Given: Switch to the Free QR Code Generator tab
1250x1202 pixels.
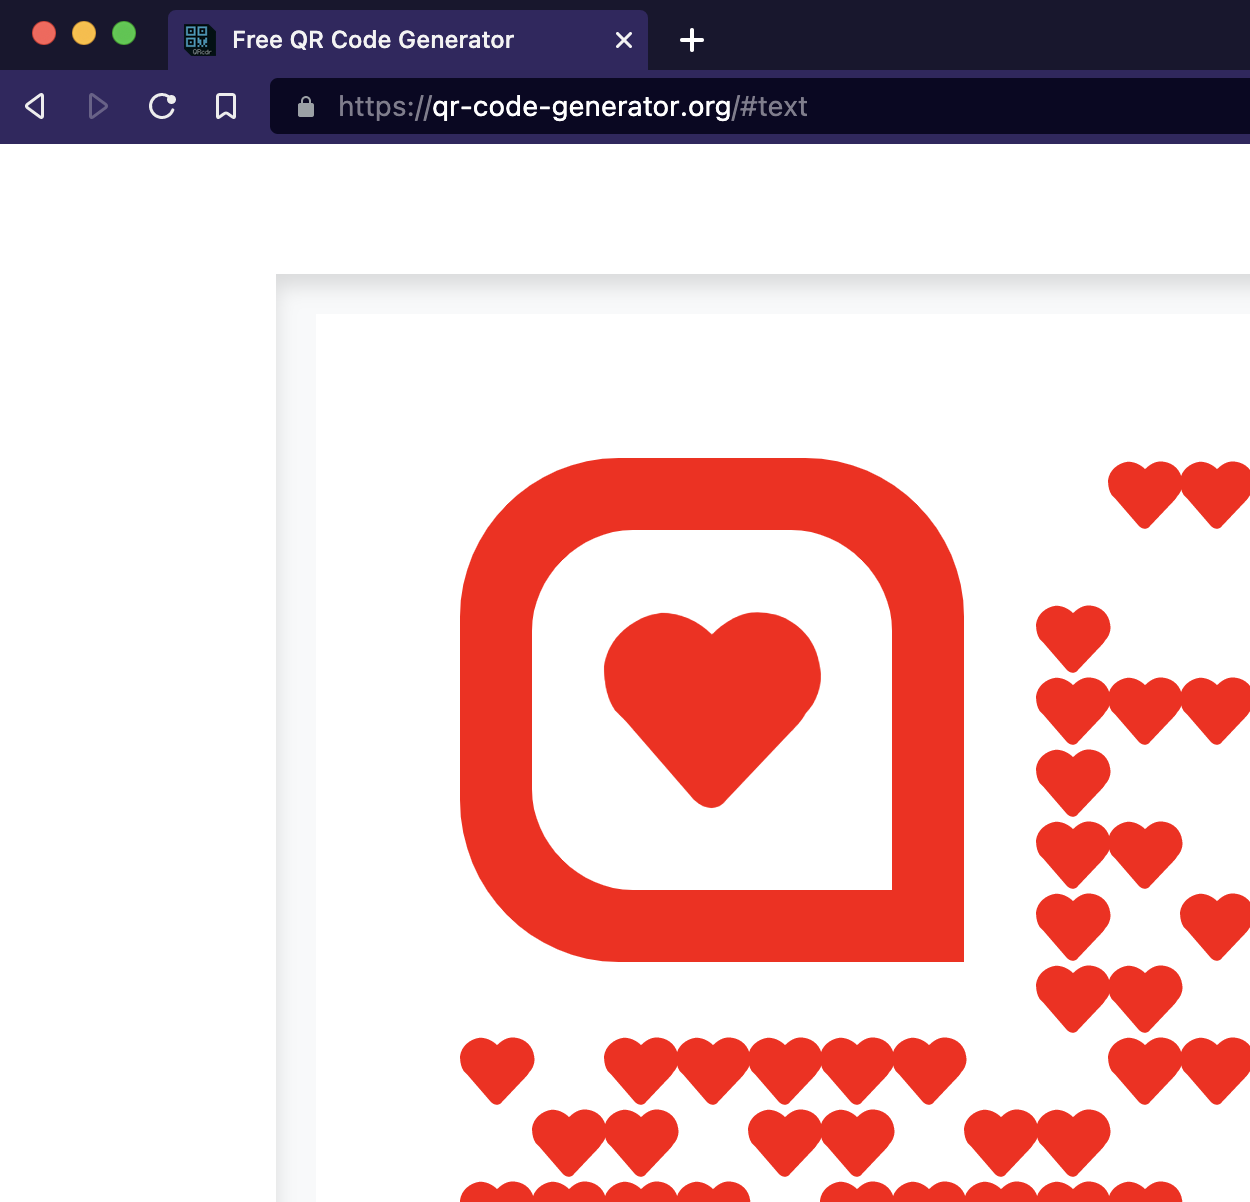Looking at the screenshot, I should click(373, 40).
